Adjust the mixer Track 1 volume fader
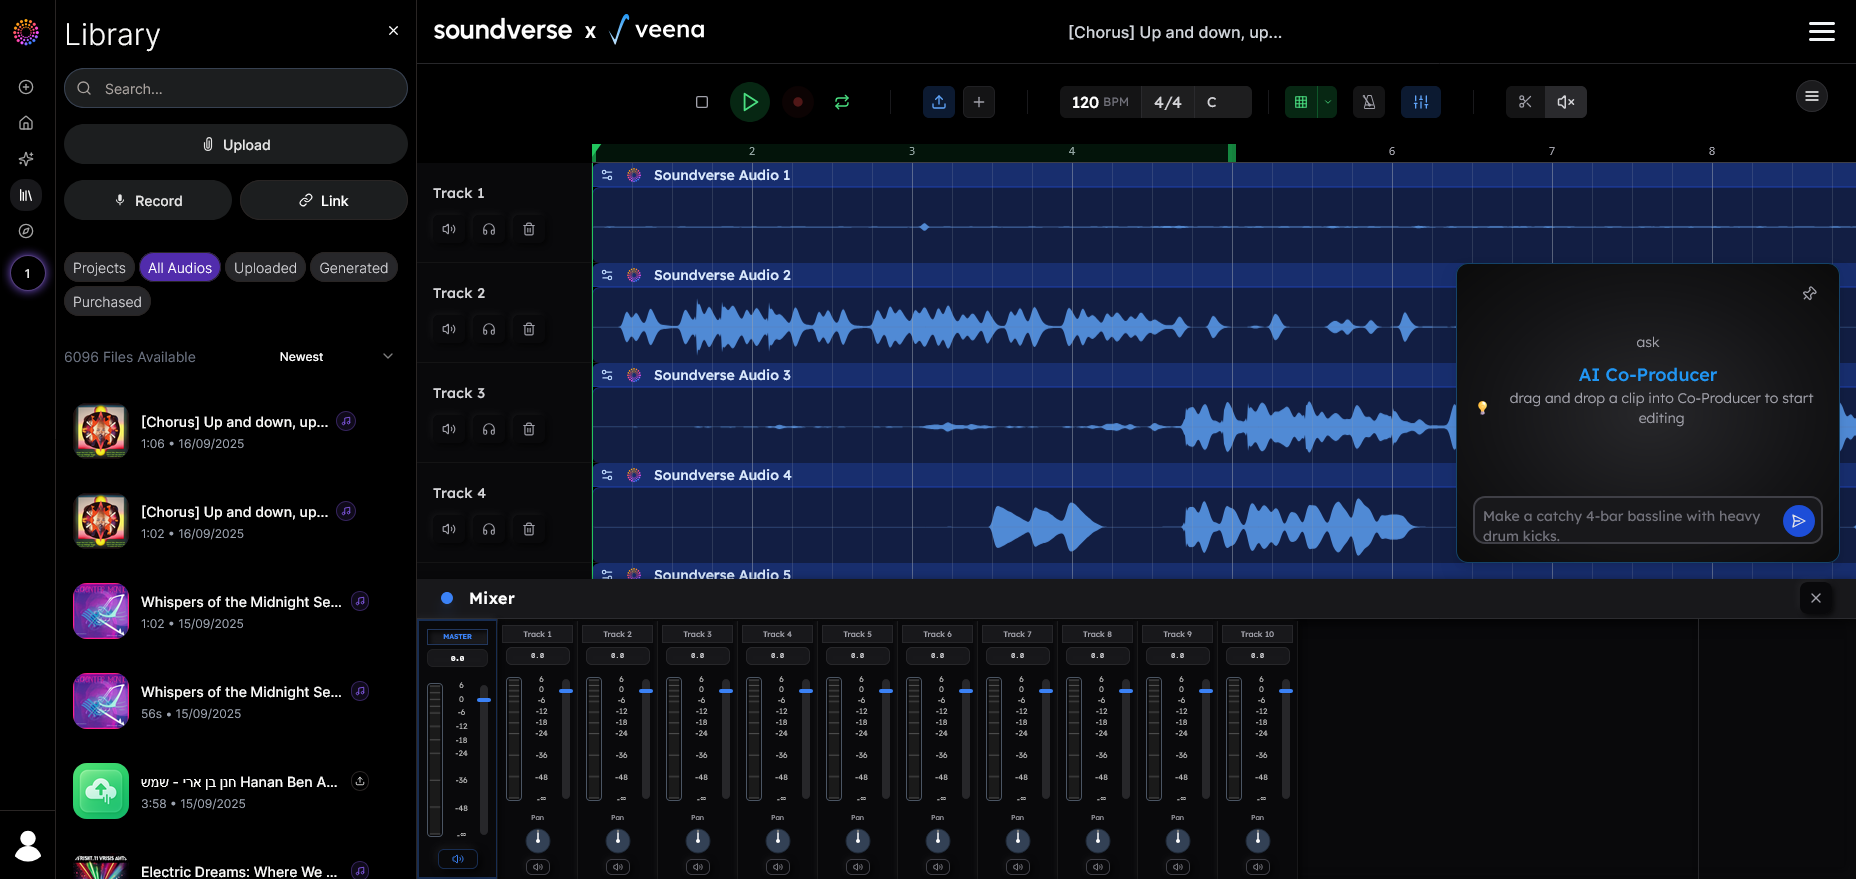The width and height of the screenshot is (1856, 879). click(566, 691)
